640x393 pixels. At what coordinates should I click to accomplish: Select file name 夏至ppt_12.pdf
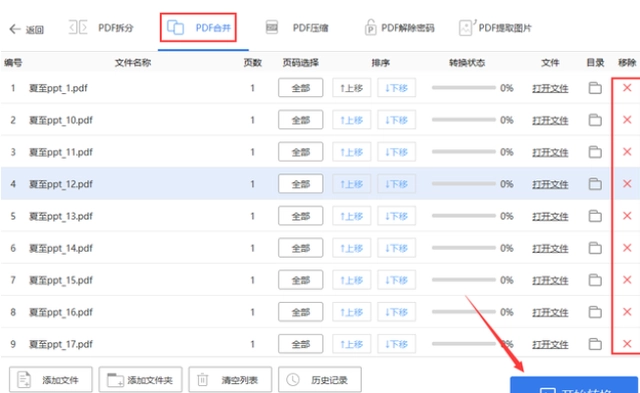click(x=61, y=184)
